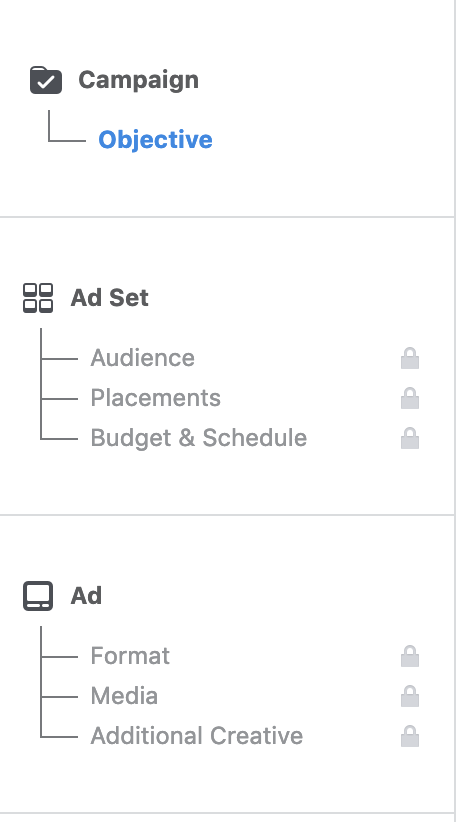The image size is (456, 822).
Task: Click the Ad Set grid icon
Action: [38, 298]
